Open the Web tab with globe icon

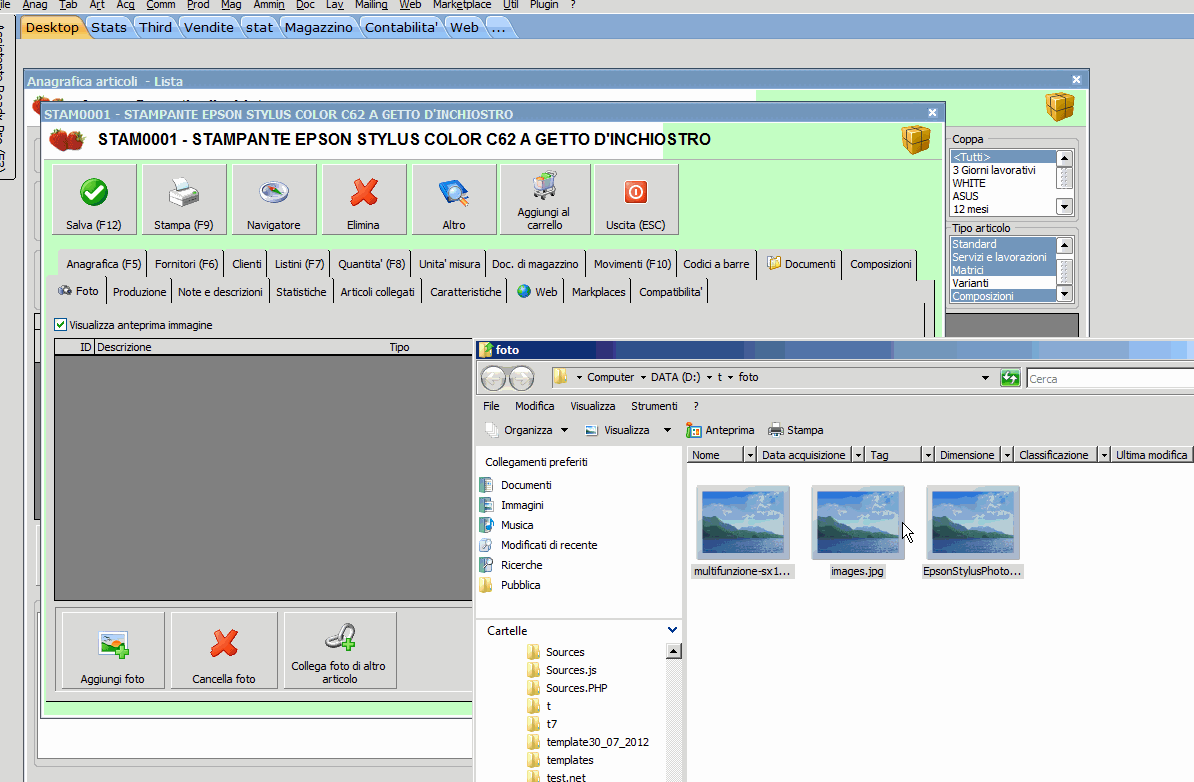(x=537, y=292)
